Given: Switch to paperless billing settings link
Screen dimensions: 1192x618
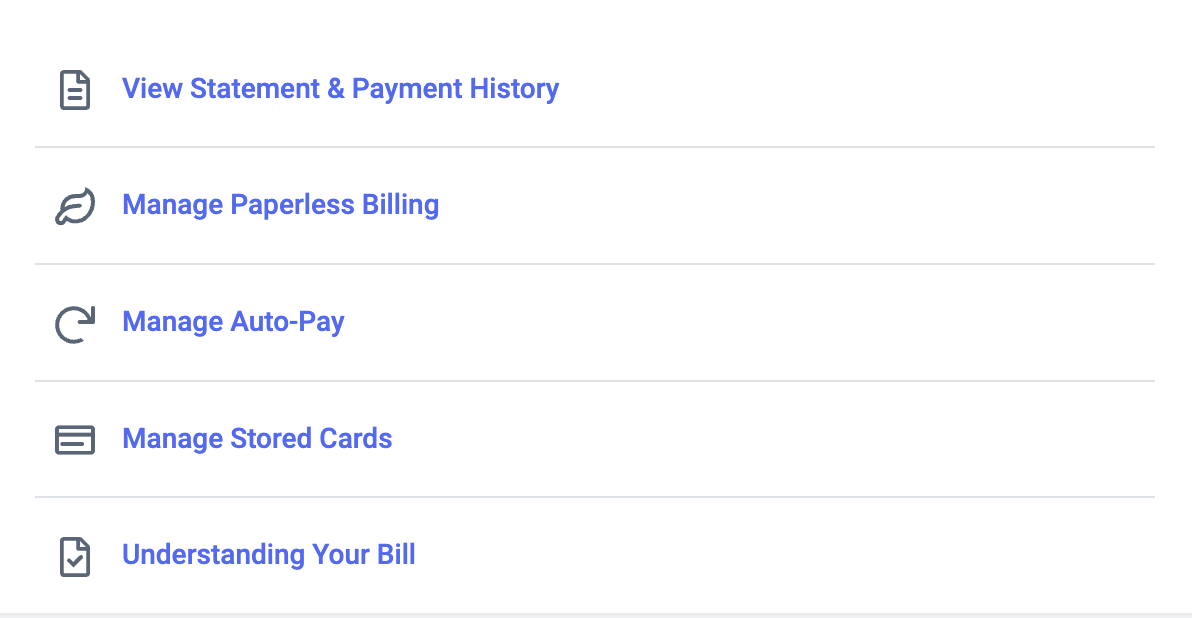Looking at the screenshot, I should (x=280, y=205).
